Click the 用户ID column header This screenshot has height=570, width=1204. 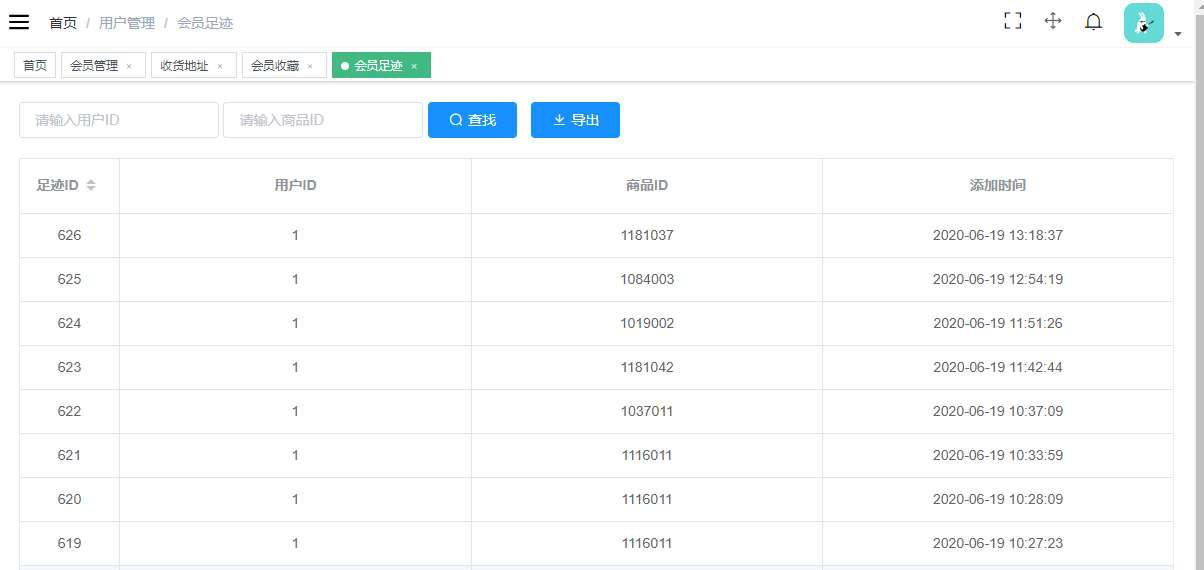tap(296, 185)
